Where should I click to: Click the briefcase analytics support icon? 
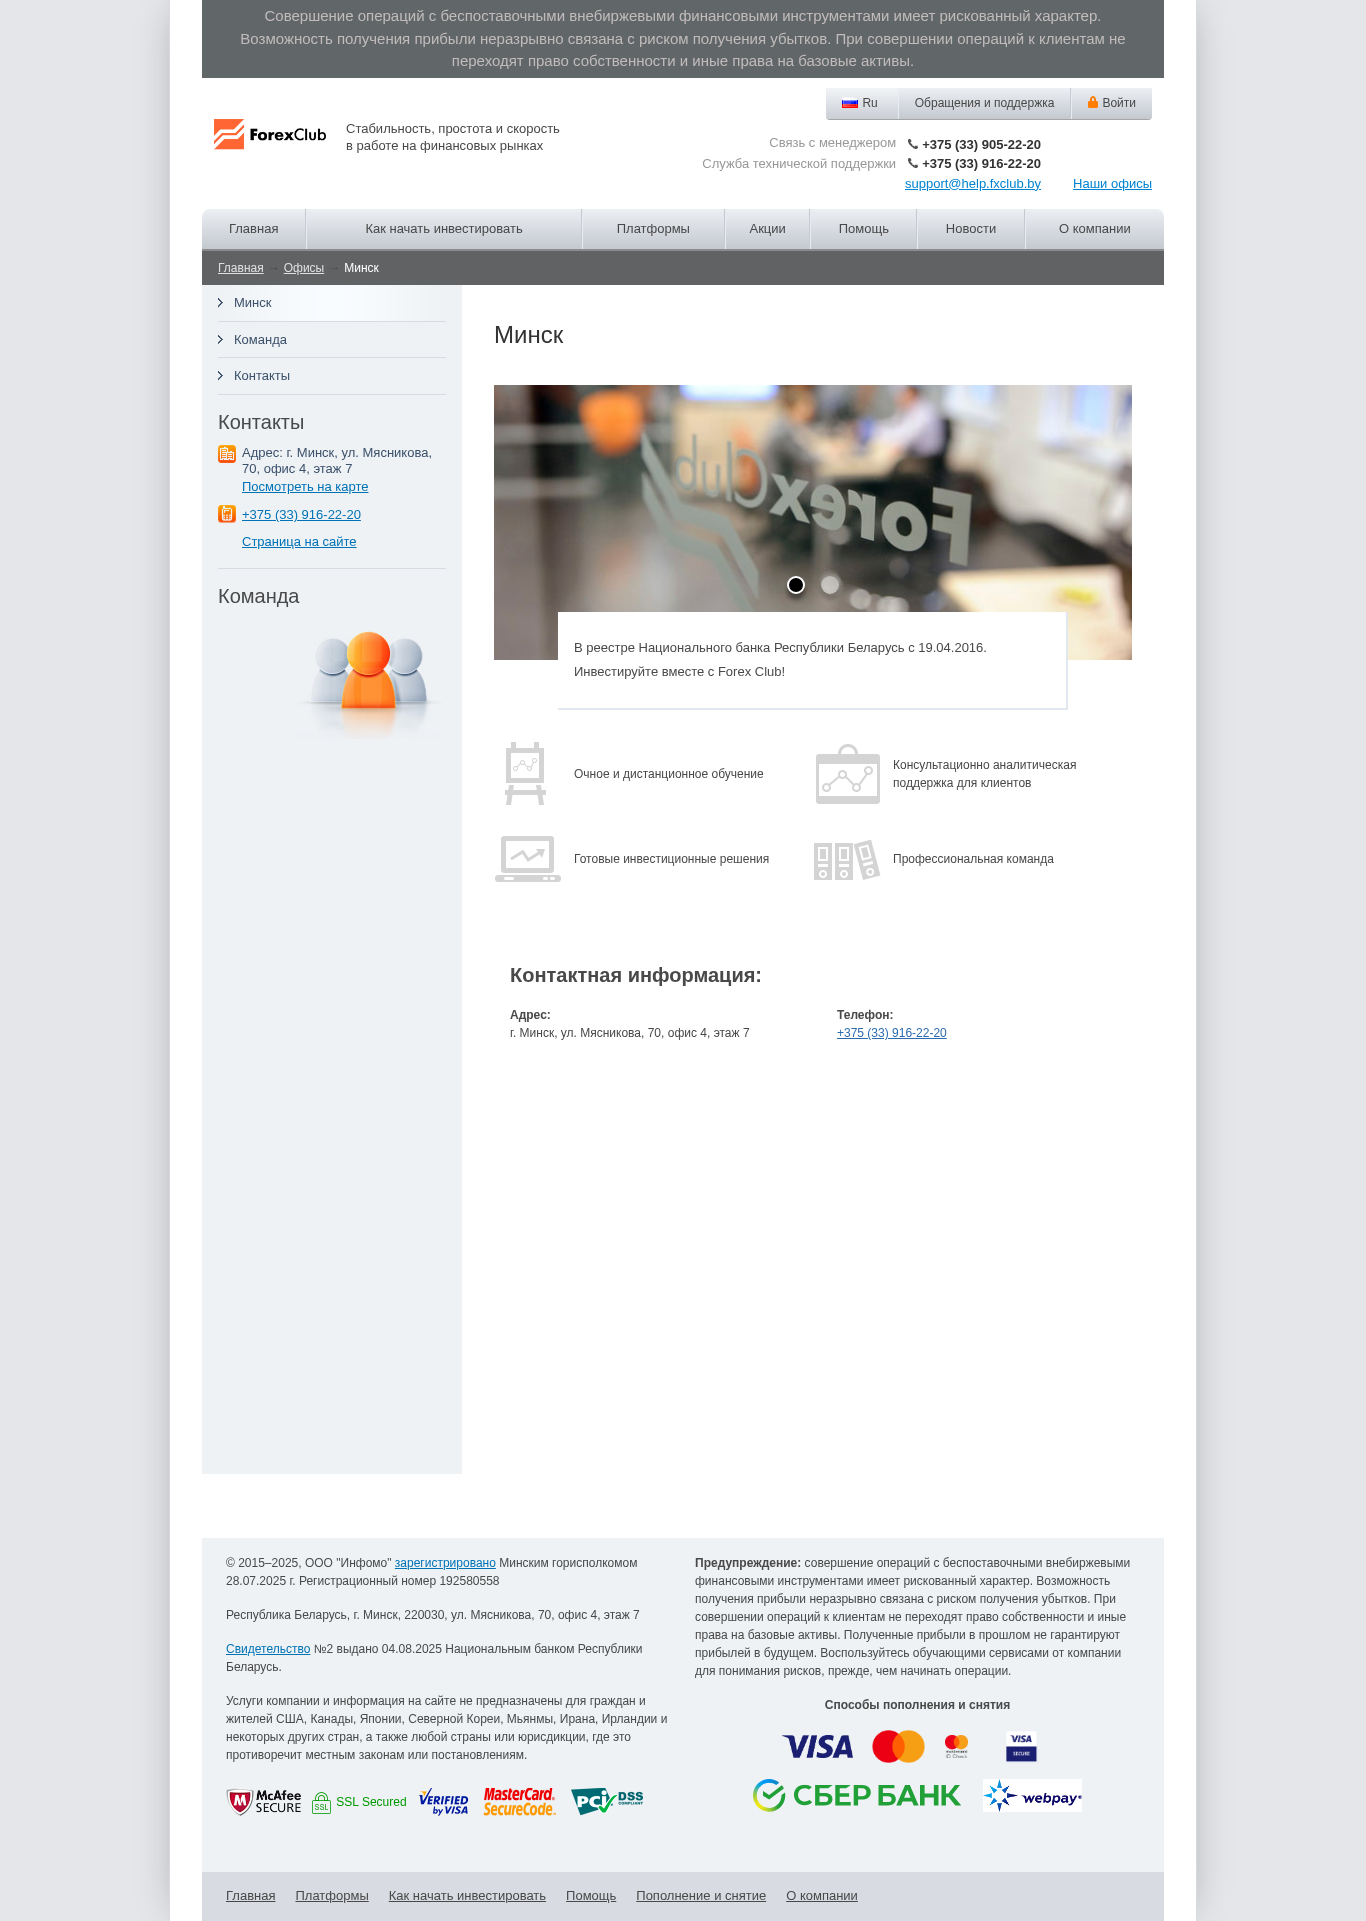coord(848,774)
